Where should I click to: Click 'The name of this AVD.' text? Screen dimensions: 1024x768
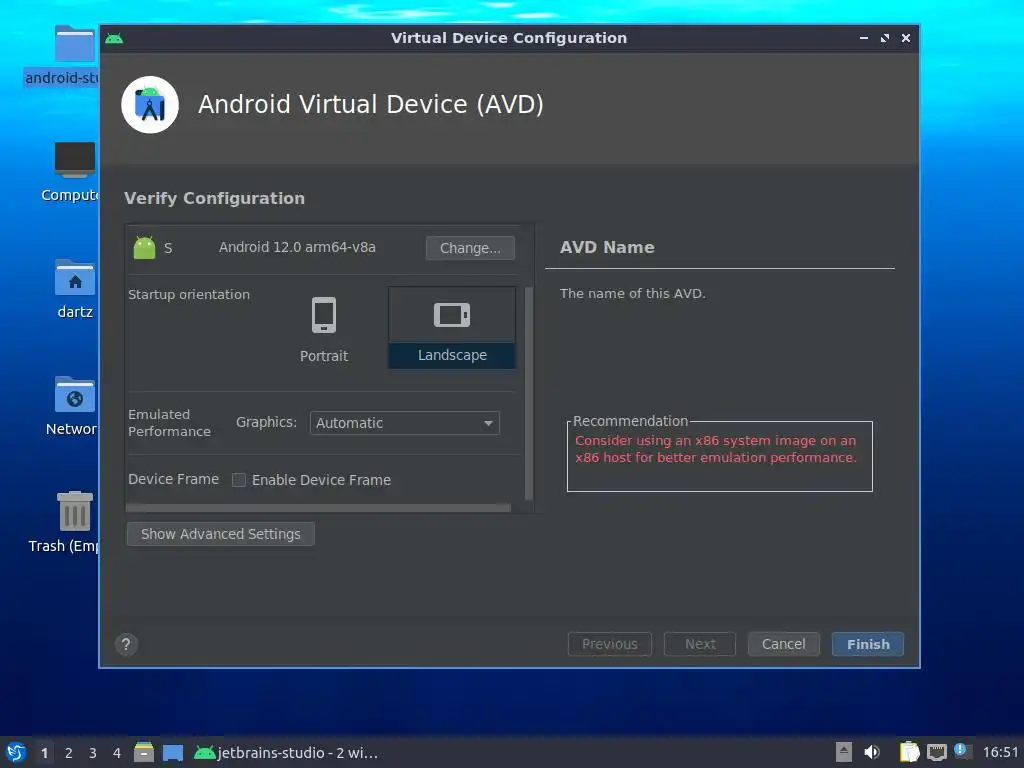[633, 294]
